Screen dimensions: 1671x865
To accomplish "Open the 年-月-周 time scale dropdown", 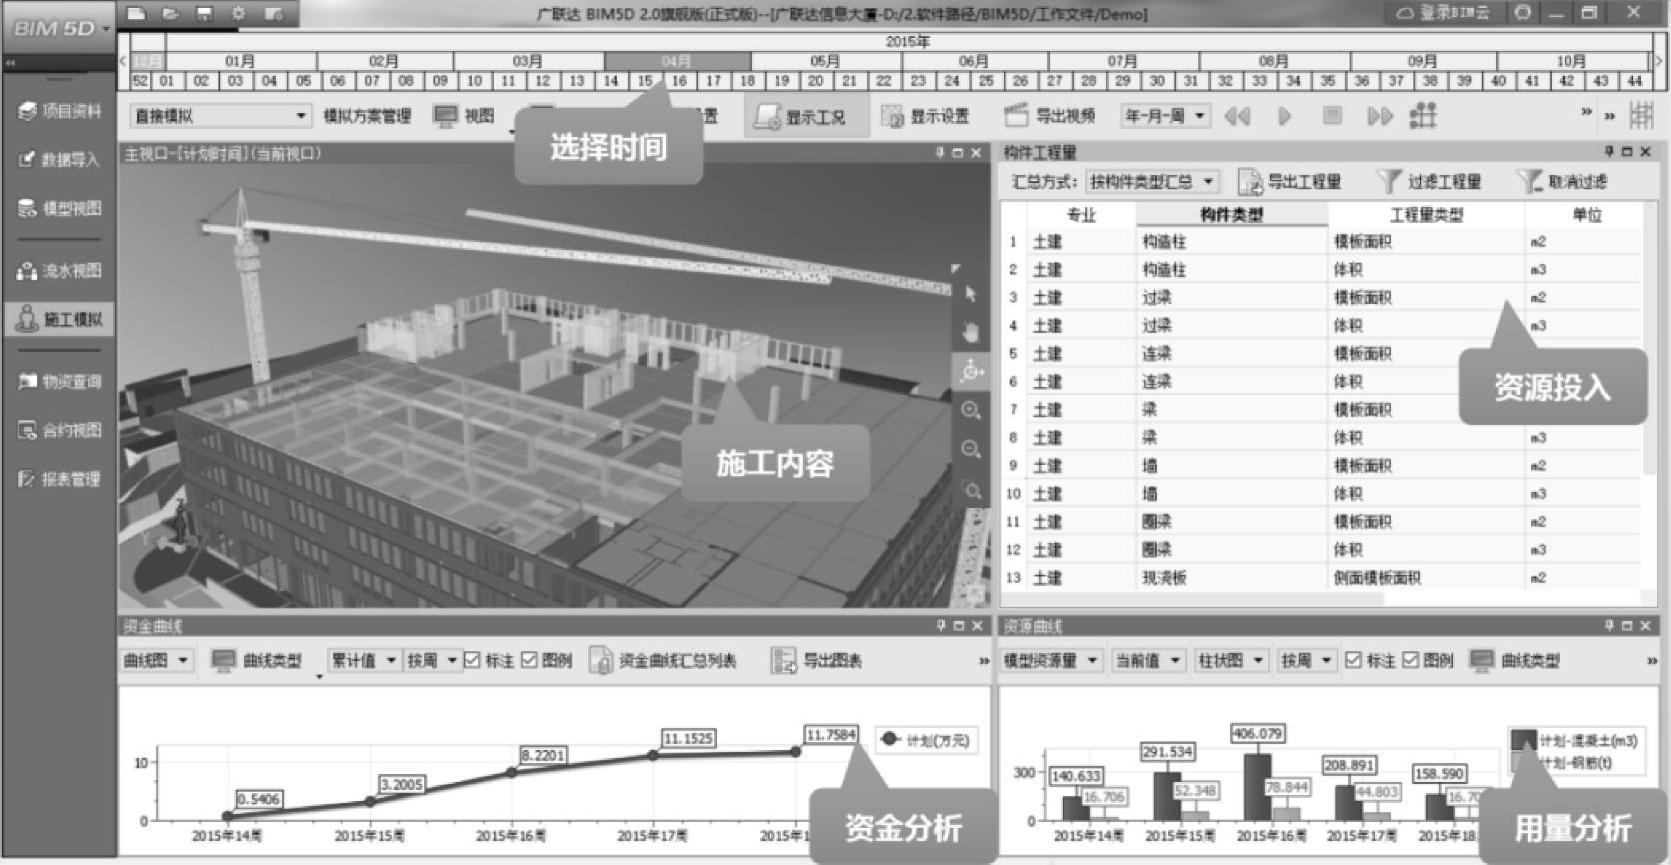I will 1165,116.
